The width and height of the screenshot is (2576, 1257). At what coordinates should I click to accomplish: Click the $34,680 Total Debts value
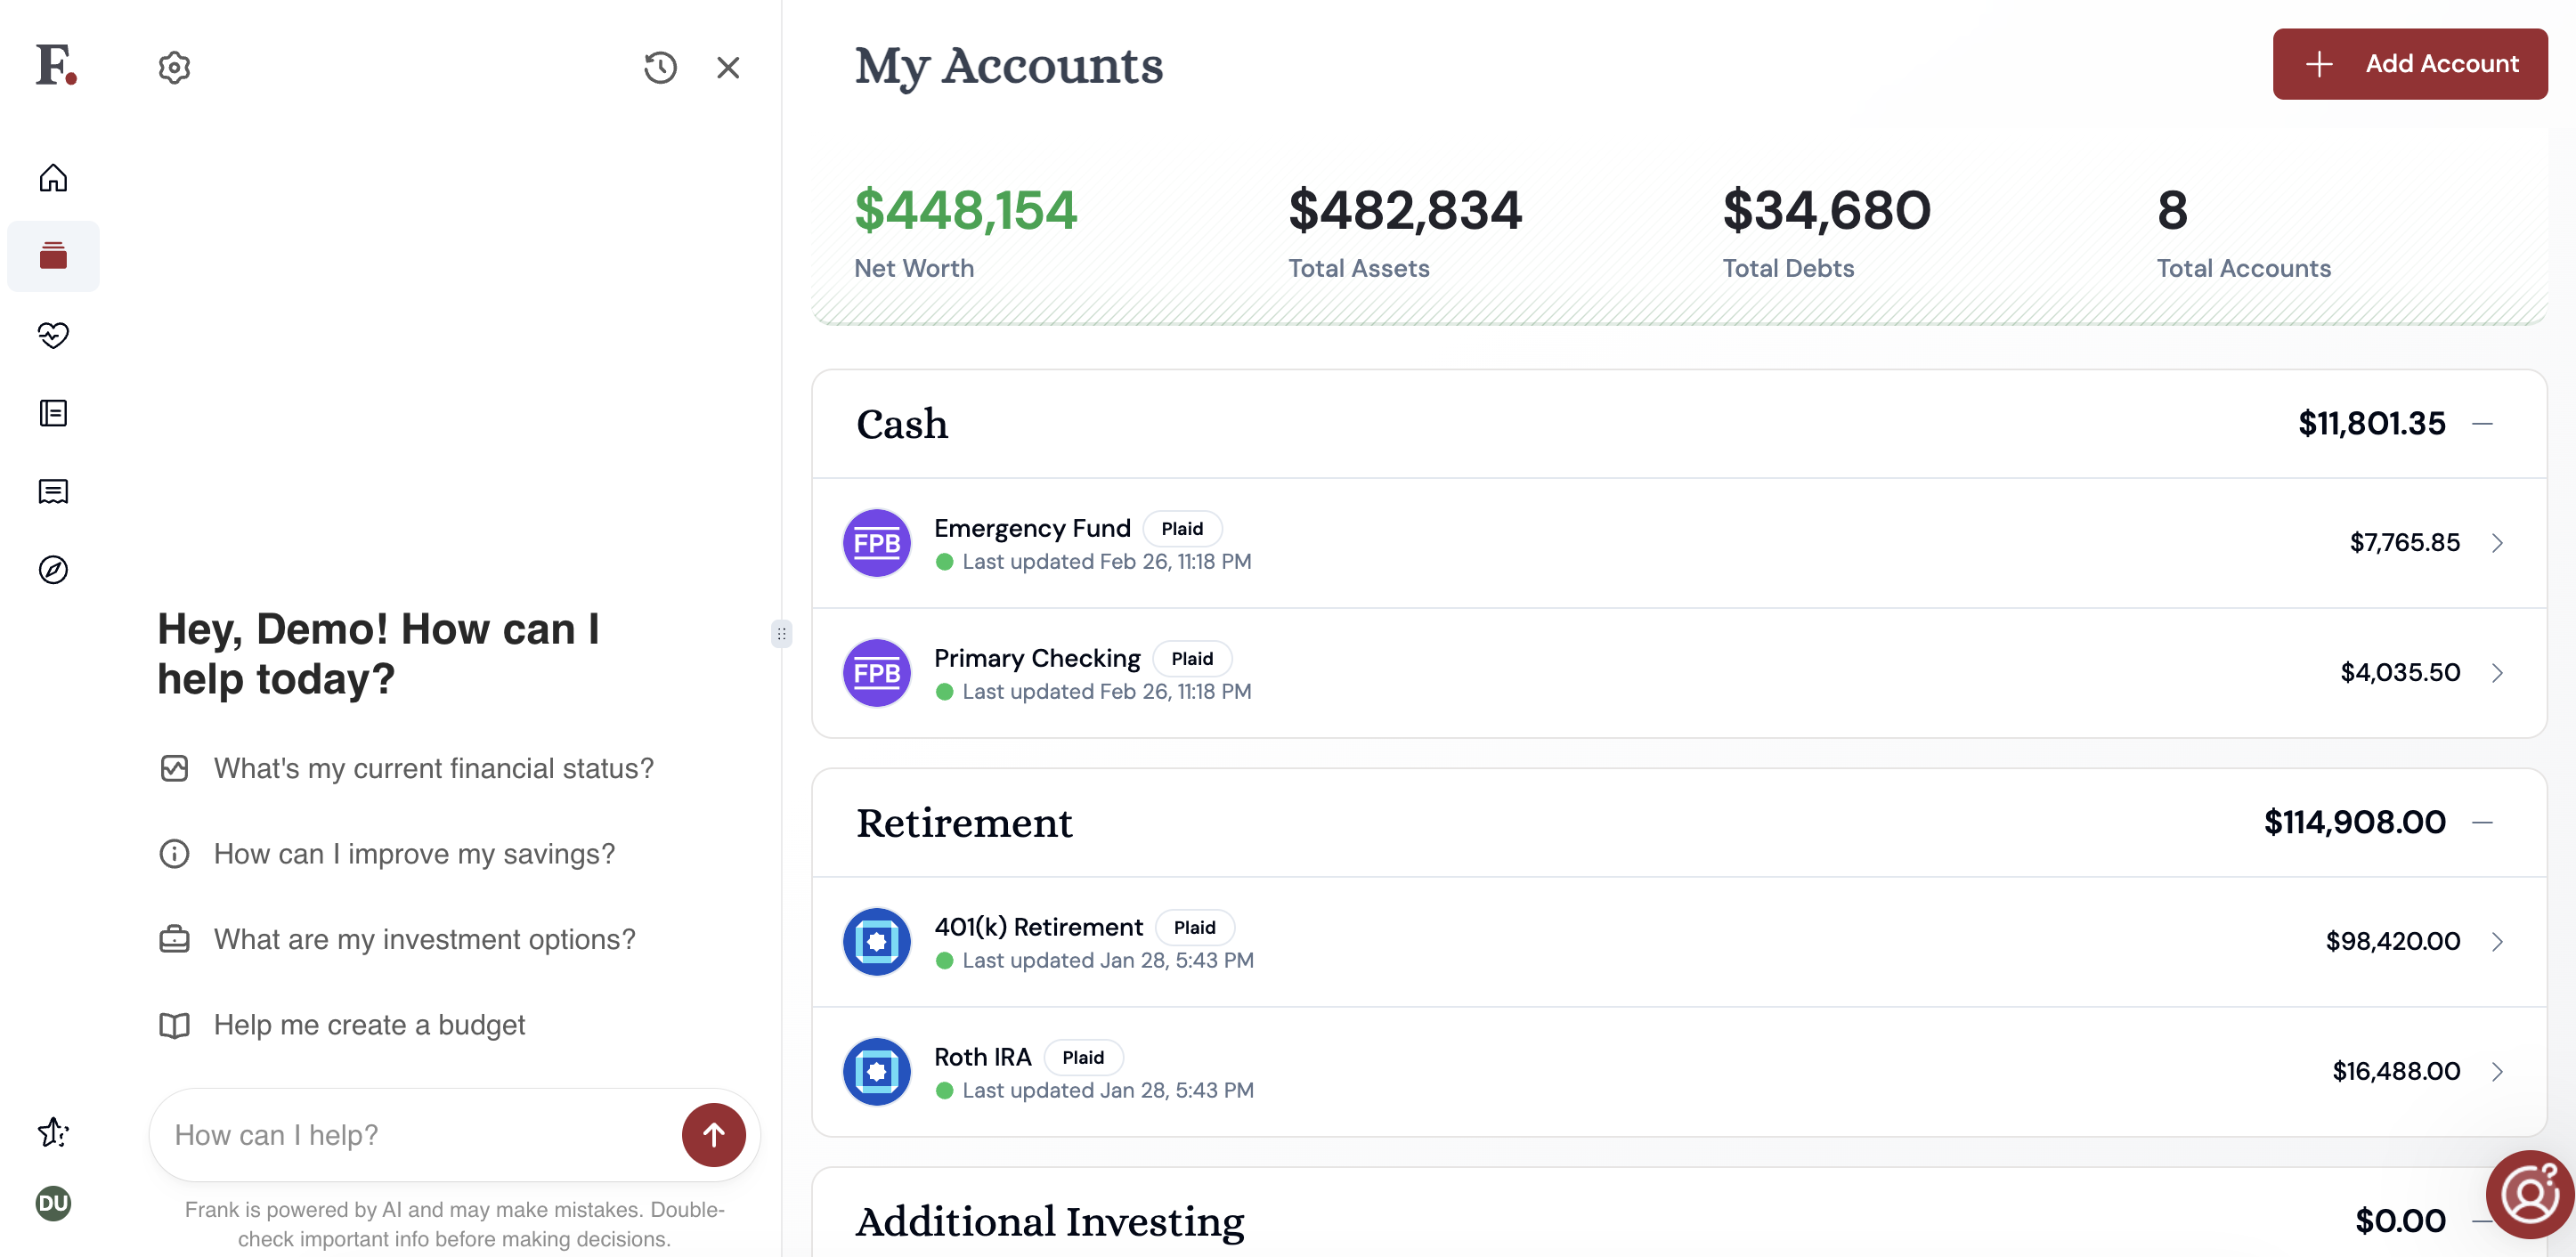coord(1826,210)
